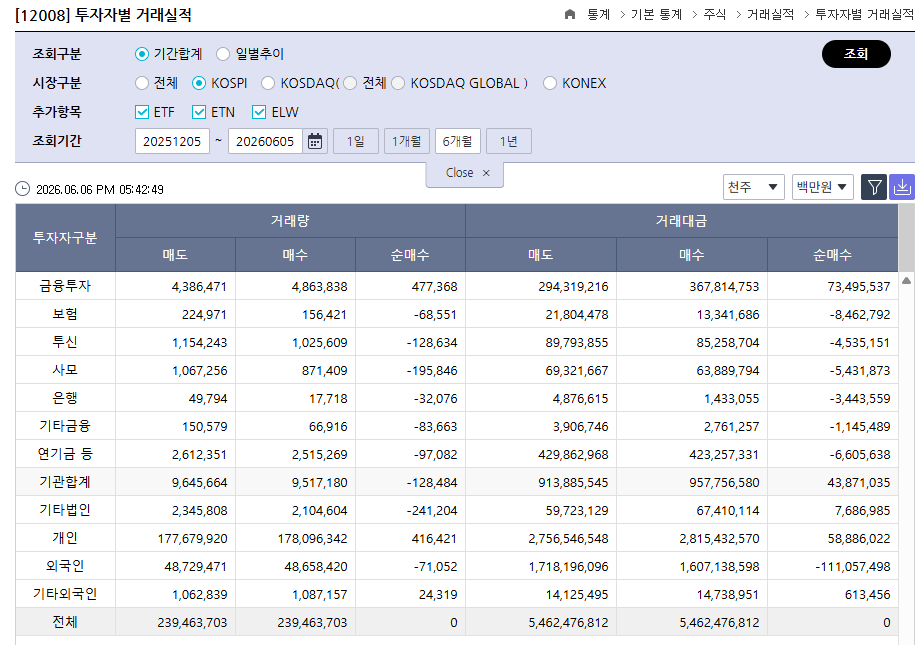Image resolution: width=924 pixels, height=645 pixels.
Task: Uncheck the ETF checkbox
Action: point(141,112)
